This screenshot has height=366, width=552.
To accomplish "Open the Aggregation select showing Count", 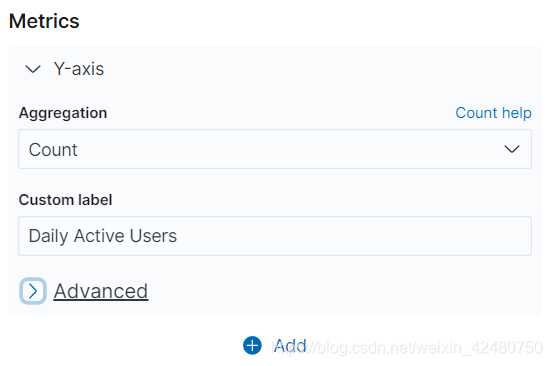I will click(x=275, y=149).
